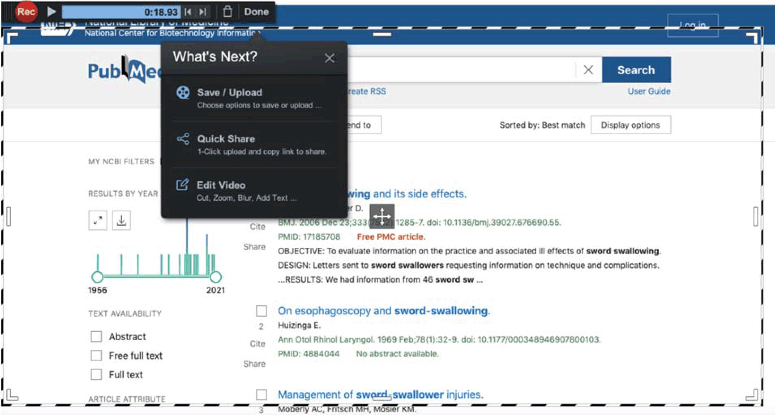Click the search query input field

point(461,70)
